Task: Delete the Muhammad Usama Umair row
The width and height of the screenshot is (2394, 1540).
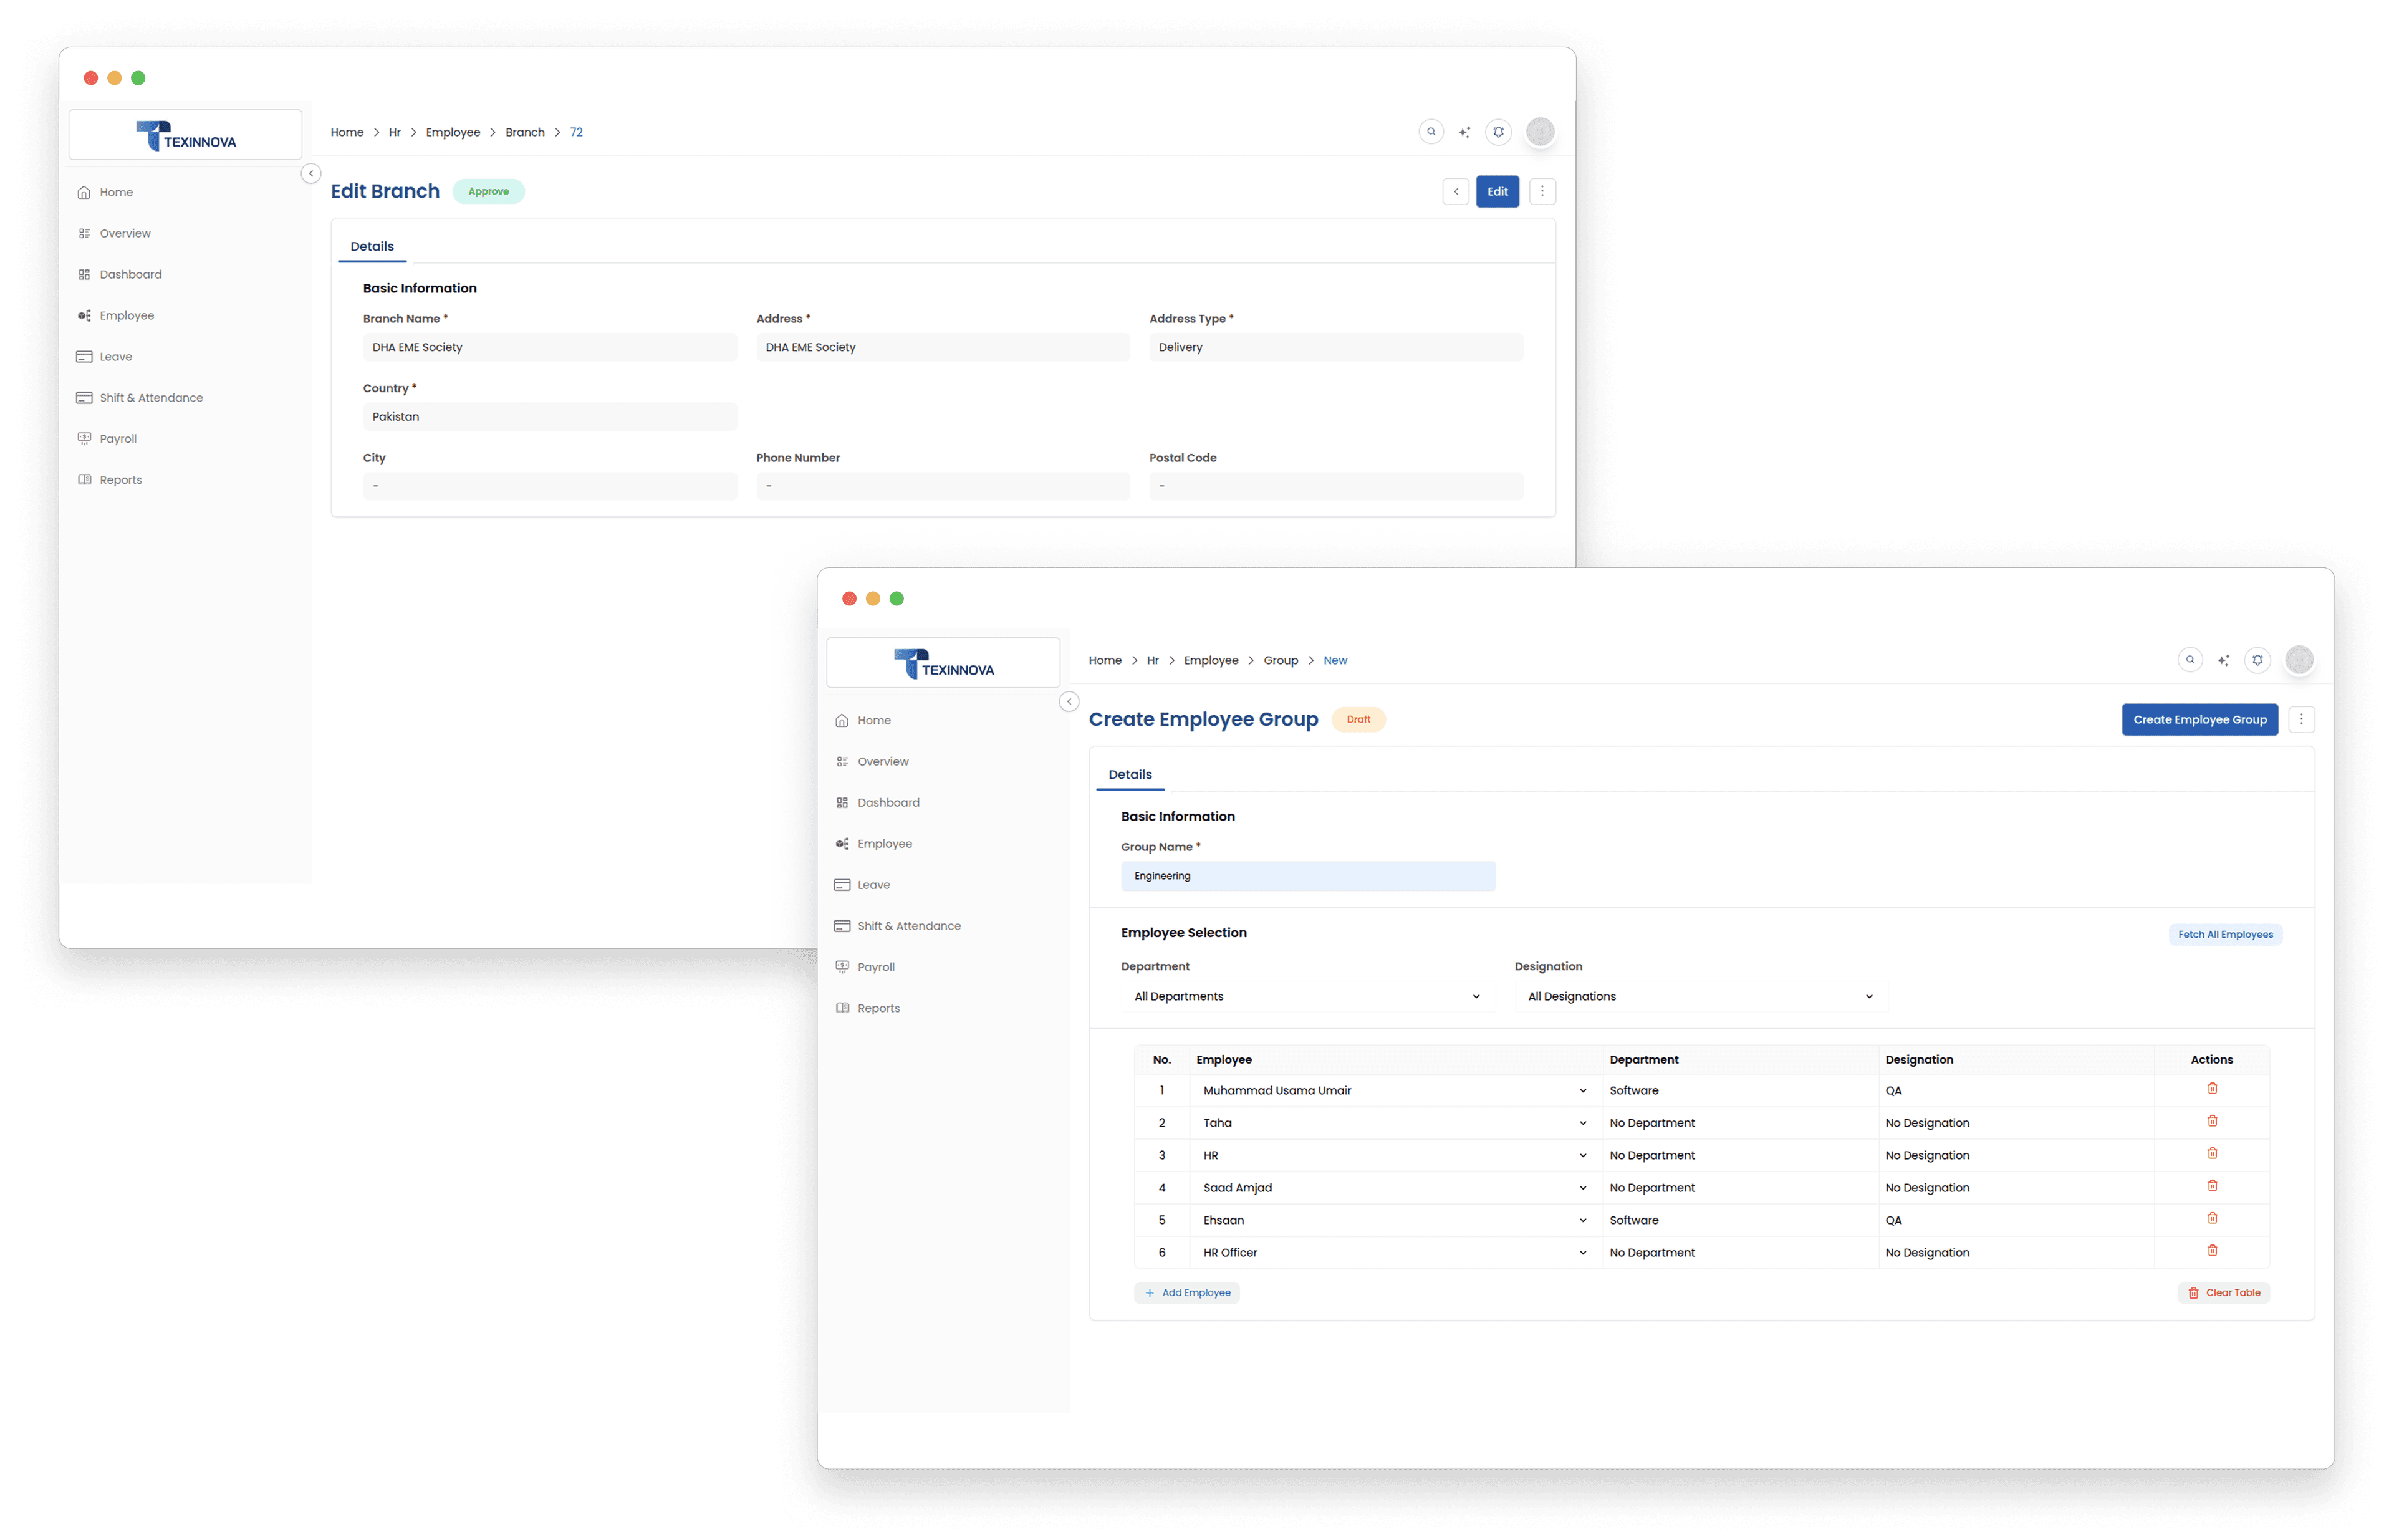Action: click(x=2212, y=1089)
